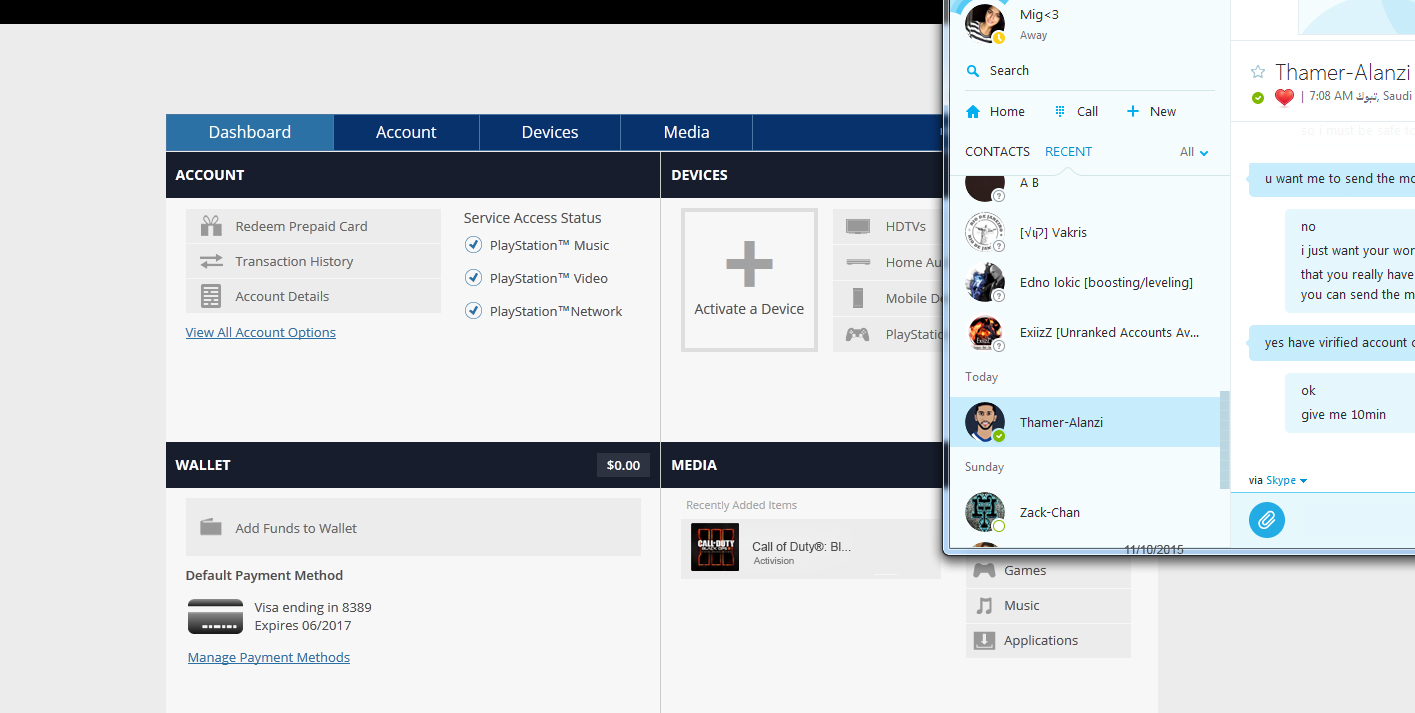The width and height of the screenshot is (1415, 713).
Task: Click the Away status under Mig<3
Action: click(1033, 35)
